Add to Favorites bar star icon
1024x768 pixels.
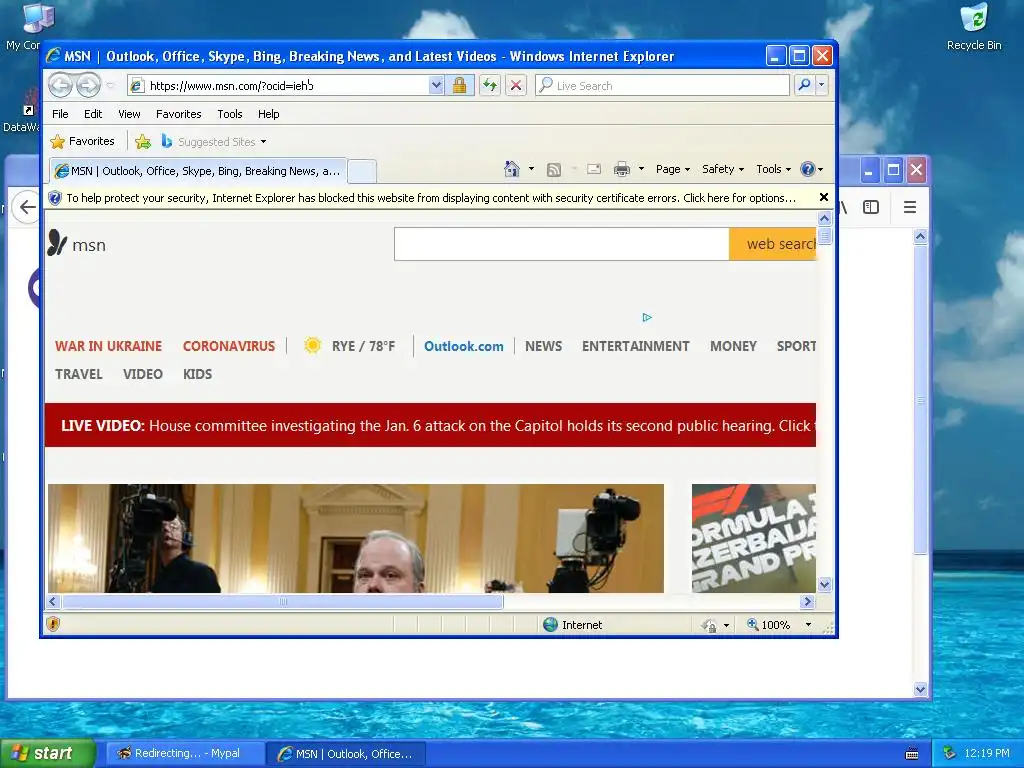click(x=143, y=141)
